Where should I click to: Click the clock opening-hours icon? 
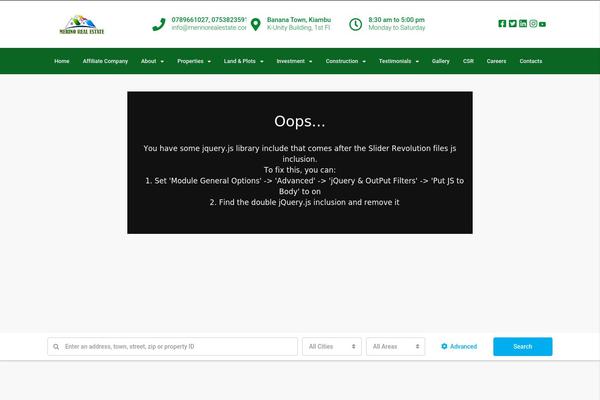click(x=355, y=24)
